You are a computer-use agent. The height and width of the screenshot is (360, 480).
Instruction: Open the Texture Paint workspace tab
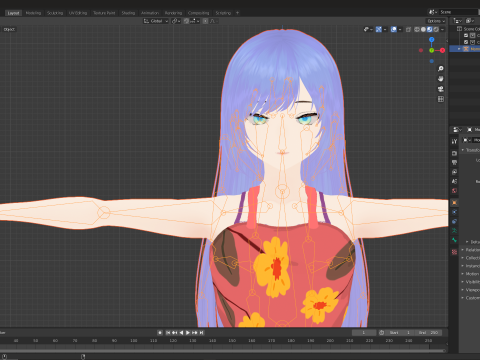(104, 13)
